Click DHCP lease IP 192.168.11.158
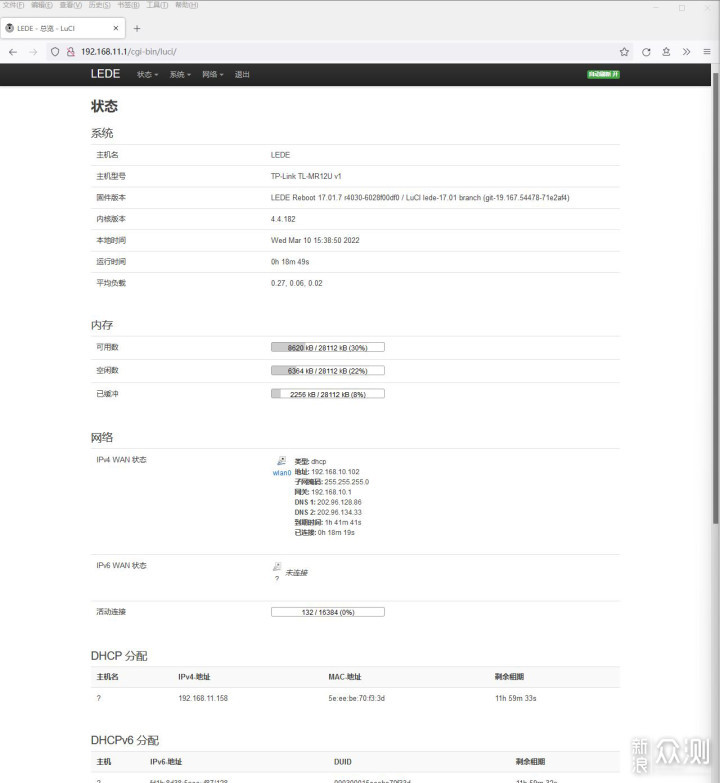The height and width of the screenshot is (783, 720). pos(203,698)
